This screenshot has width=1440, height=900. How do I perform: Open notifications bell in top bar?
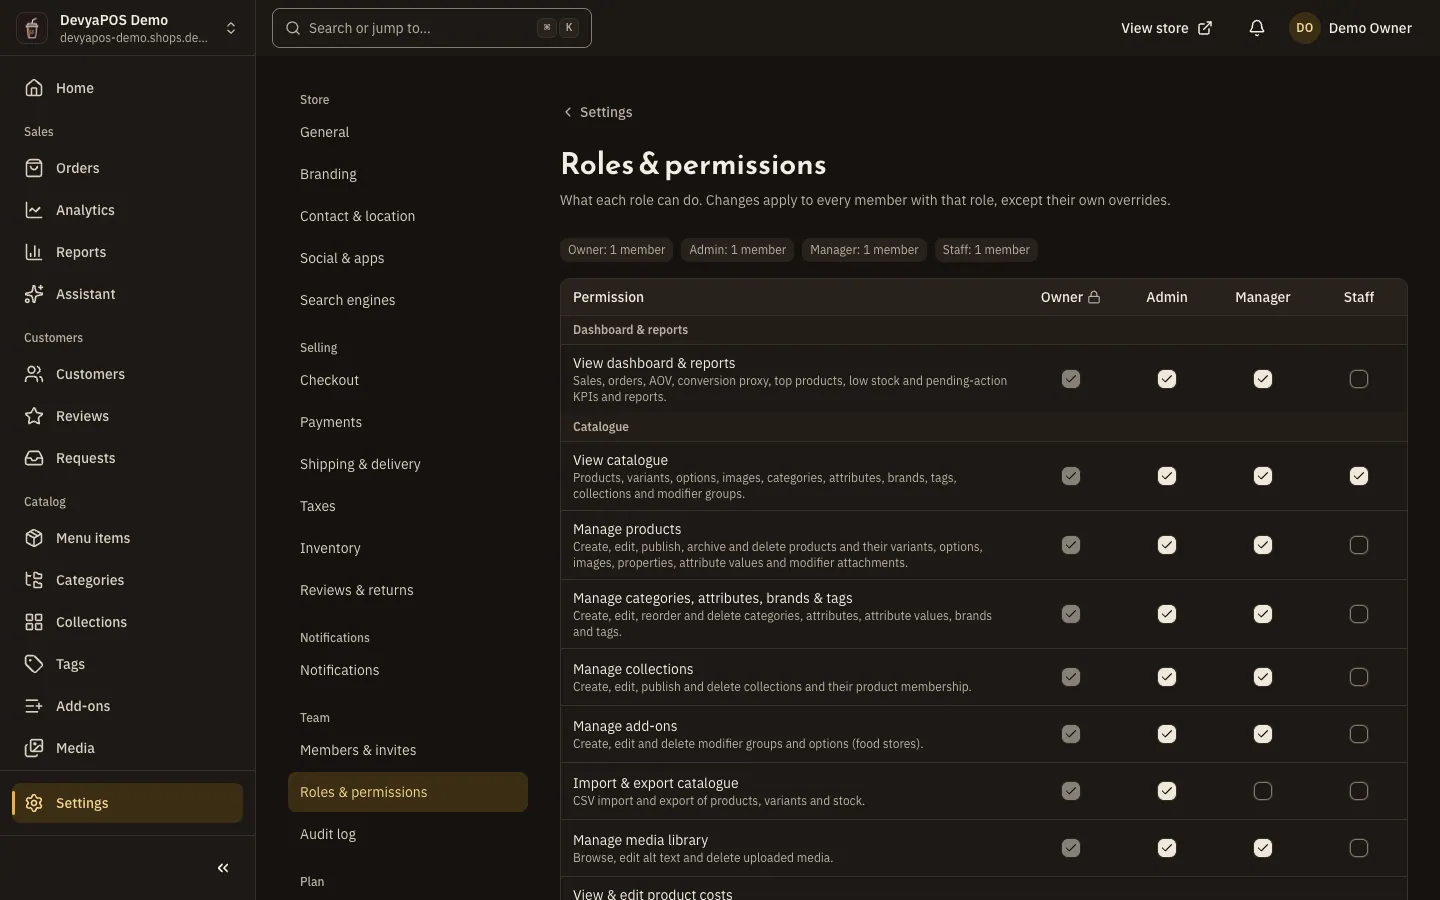point(1257,28)
